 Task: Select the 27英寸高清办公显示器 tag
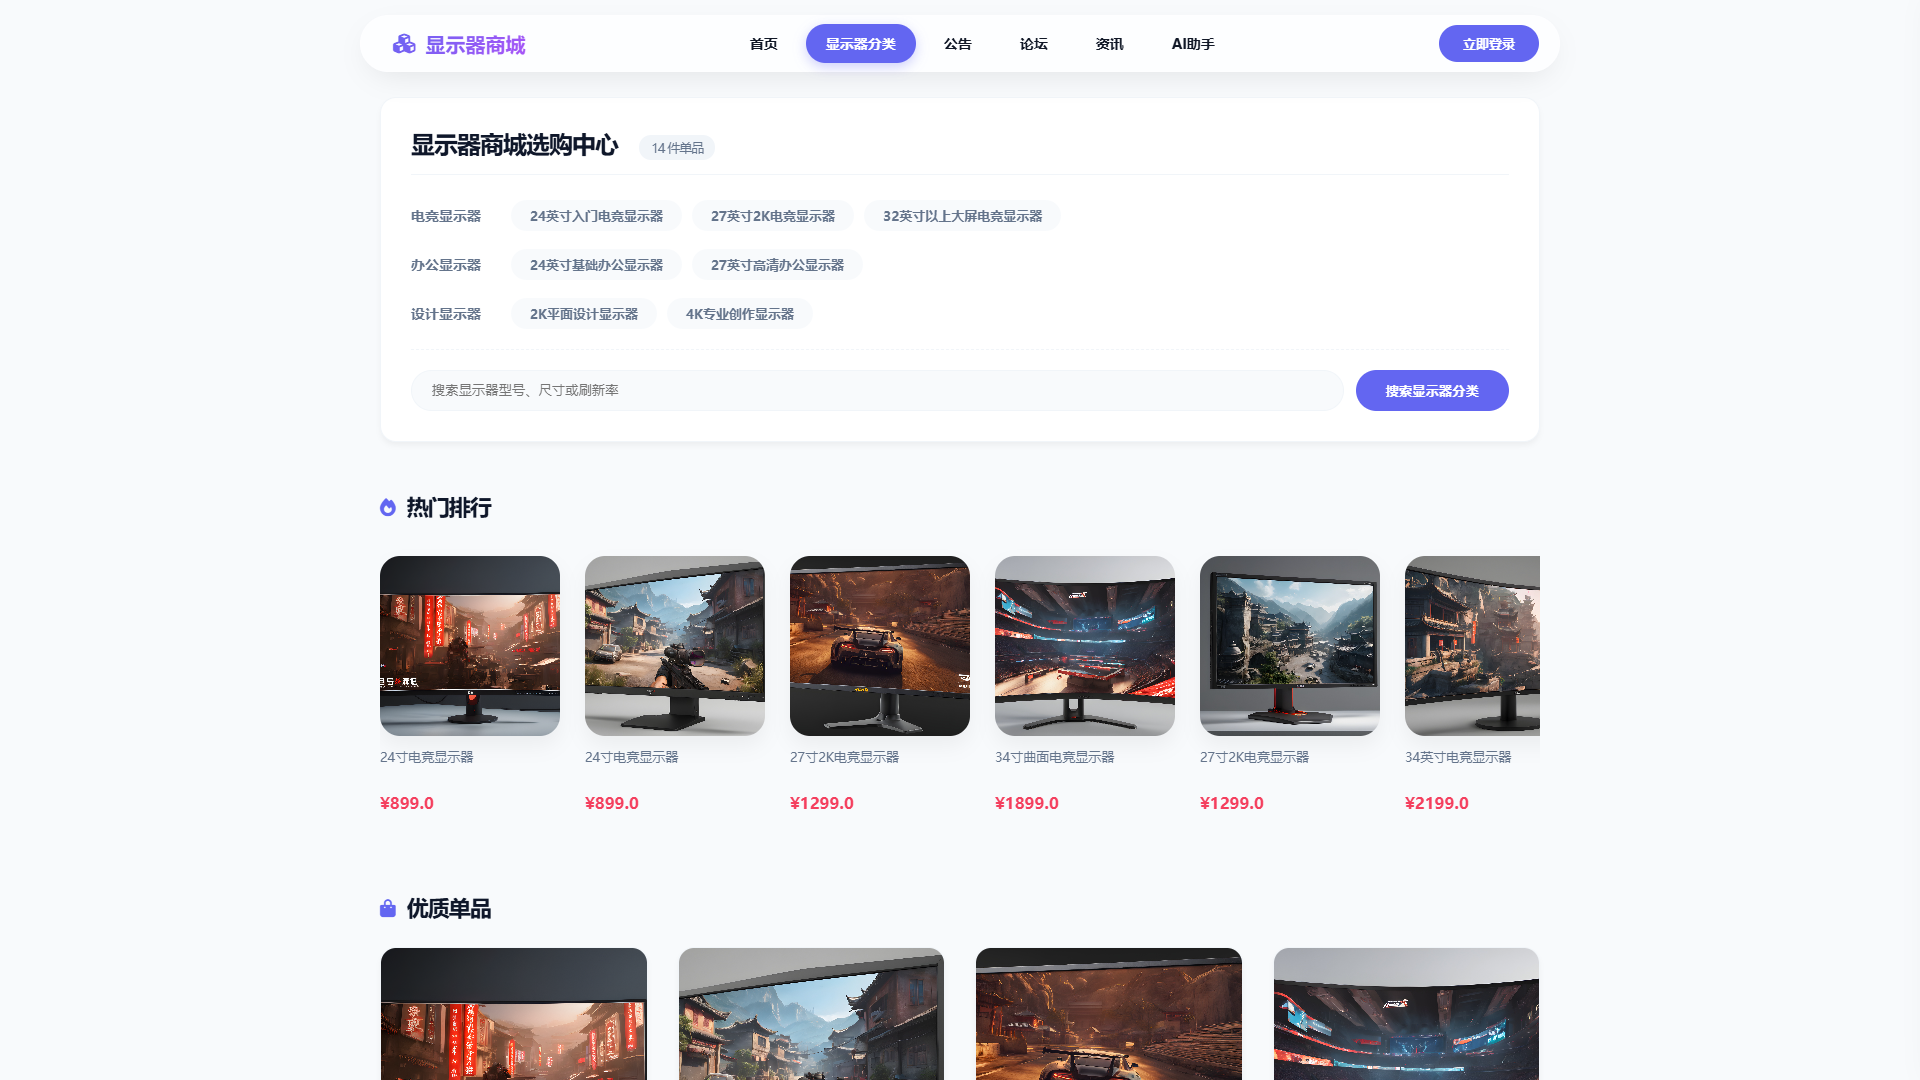[777, 265]
